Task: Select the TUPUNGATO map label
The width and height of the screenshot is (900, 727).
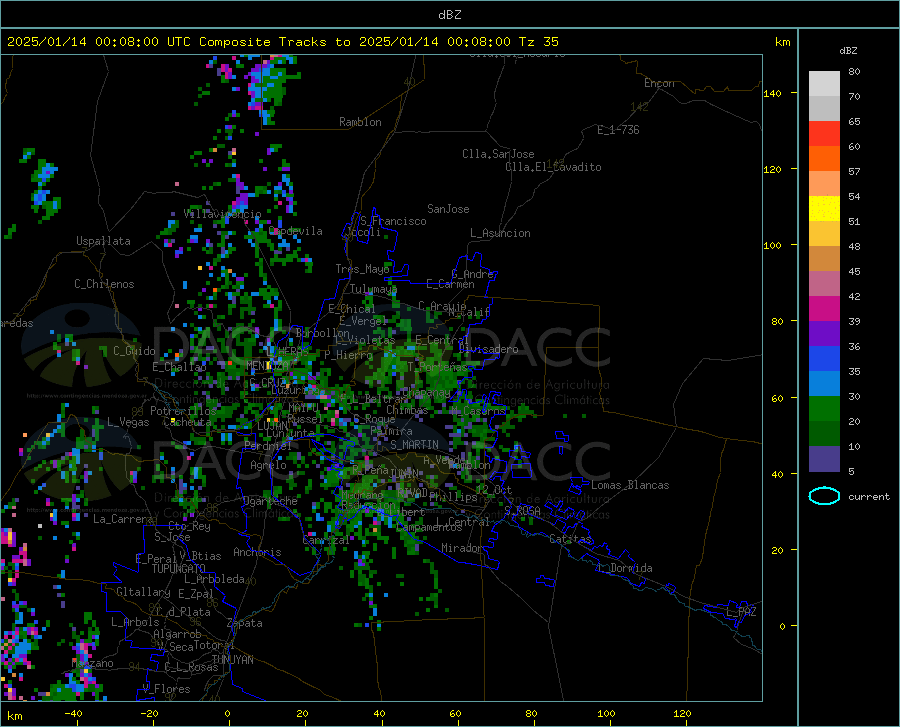Action: click(179, 569)
